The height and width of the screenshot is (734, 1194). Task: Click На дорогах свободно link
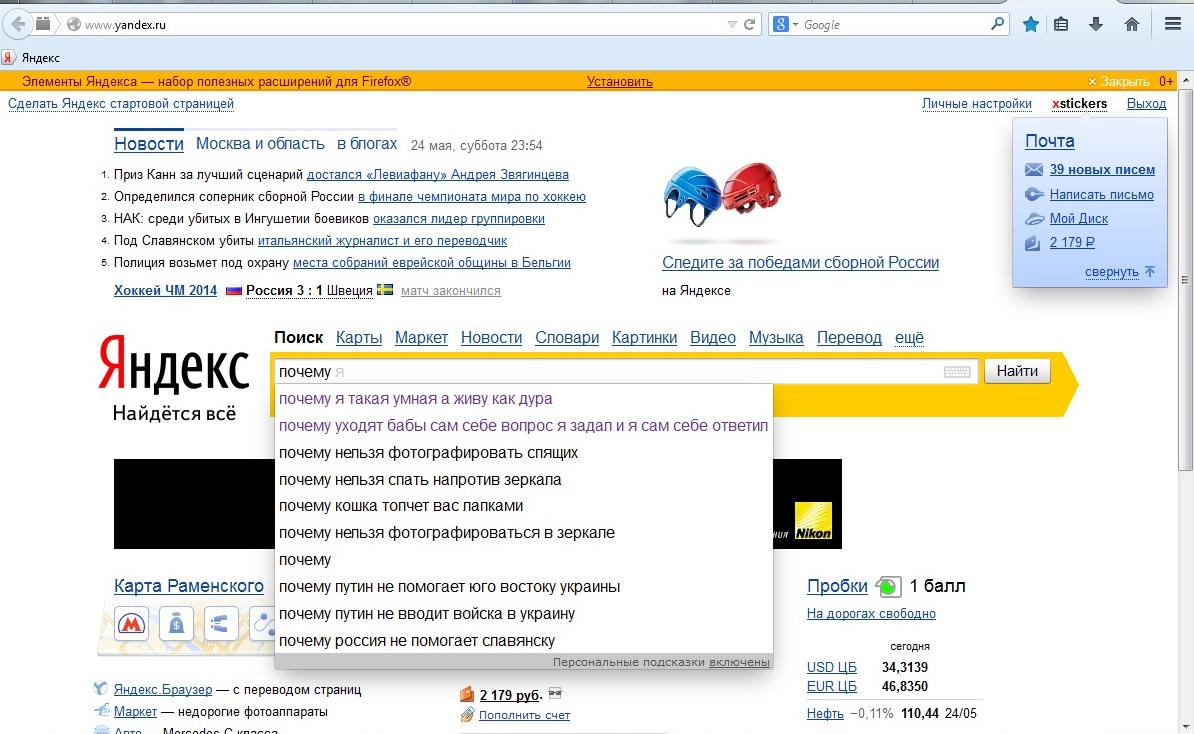(871, 614)
